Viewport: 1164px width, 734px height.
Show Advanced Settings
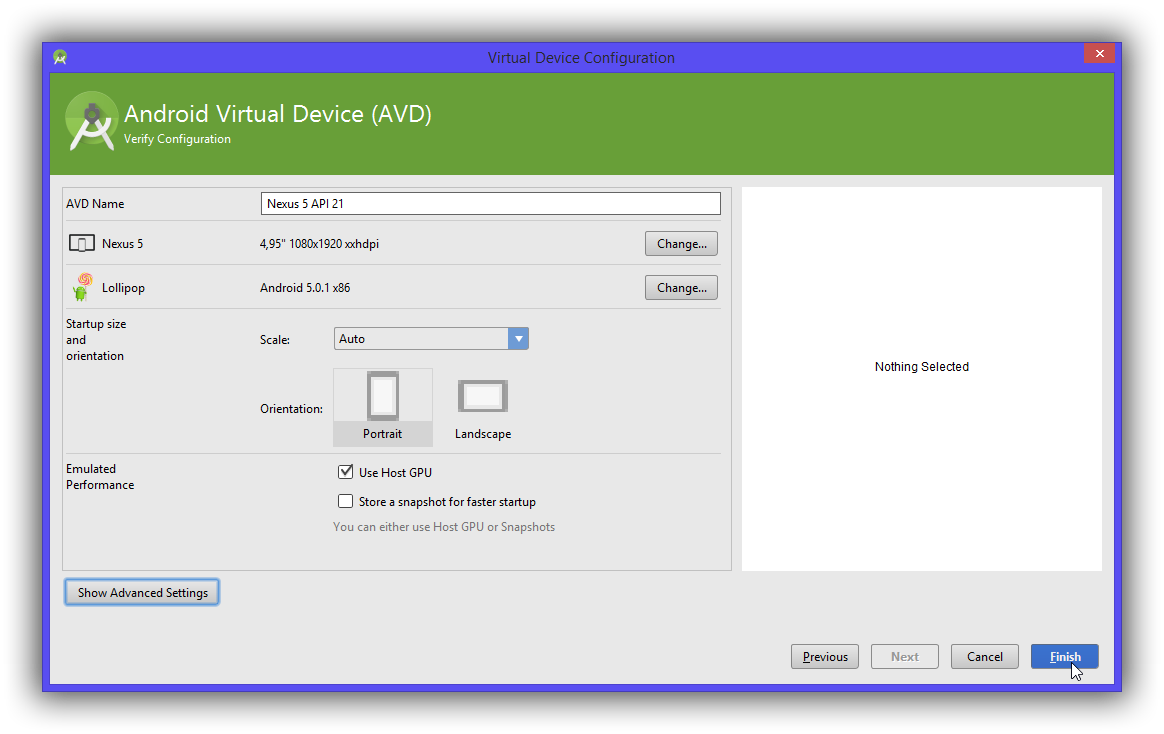point(142,592)
